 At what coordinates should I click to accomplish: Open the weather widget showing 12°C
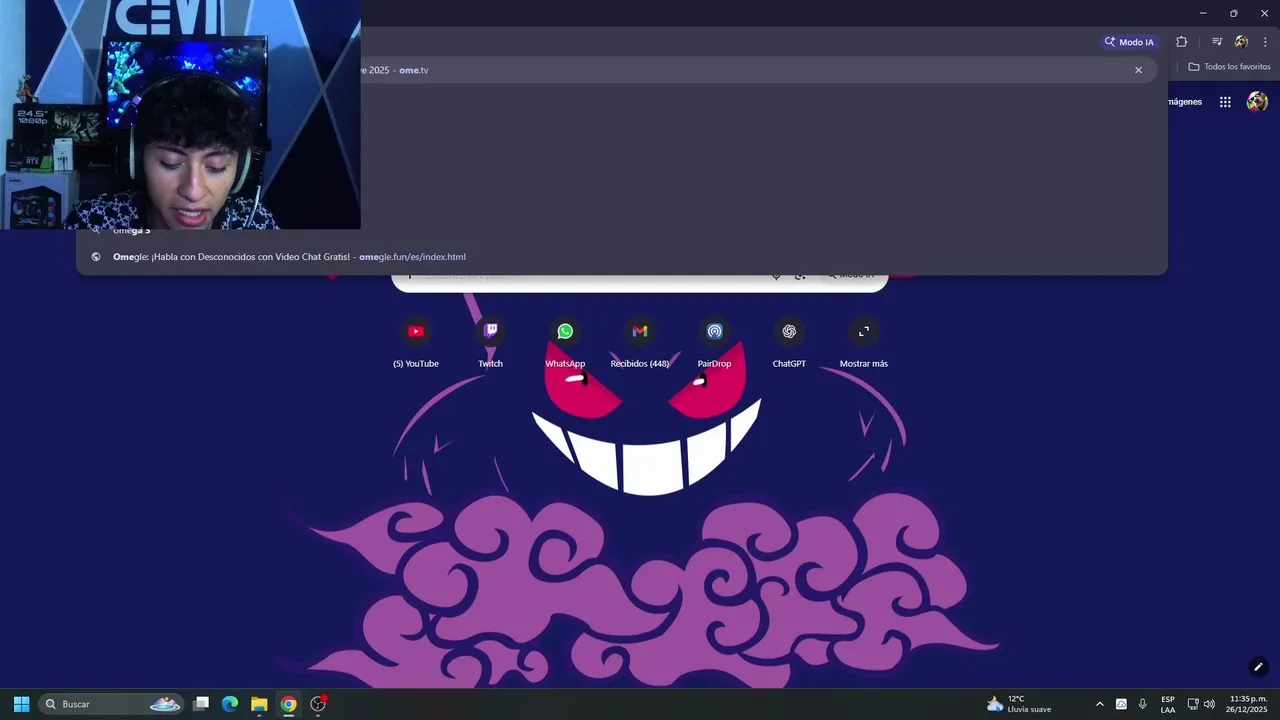(x=1019, y=704)
